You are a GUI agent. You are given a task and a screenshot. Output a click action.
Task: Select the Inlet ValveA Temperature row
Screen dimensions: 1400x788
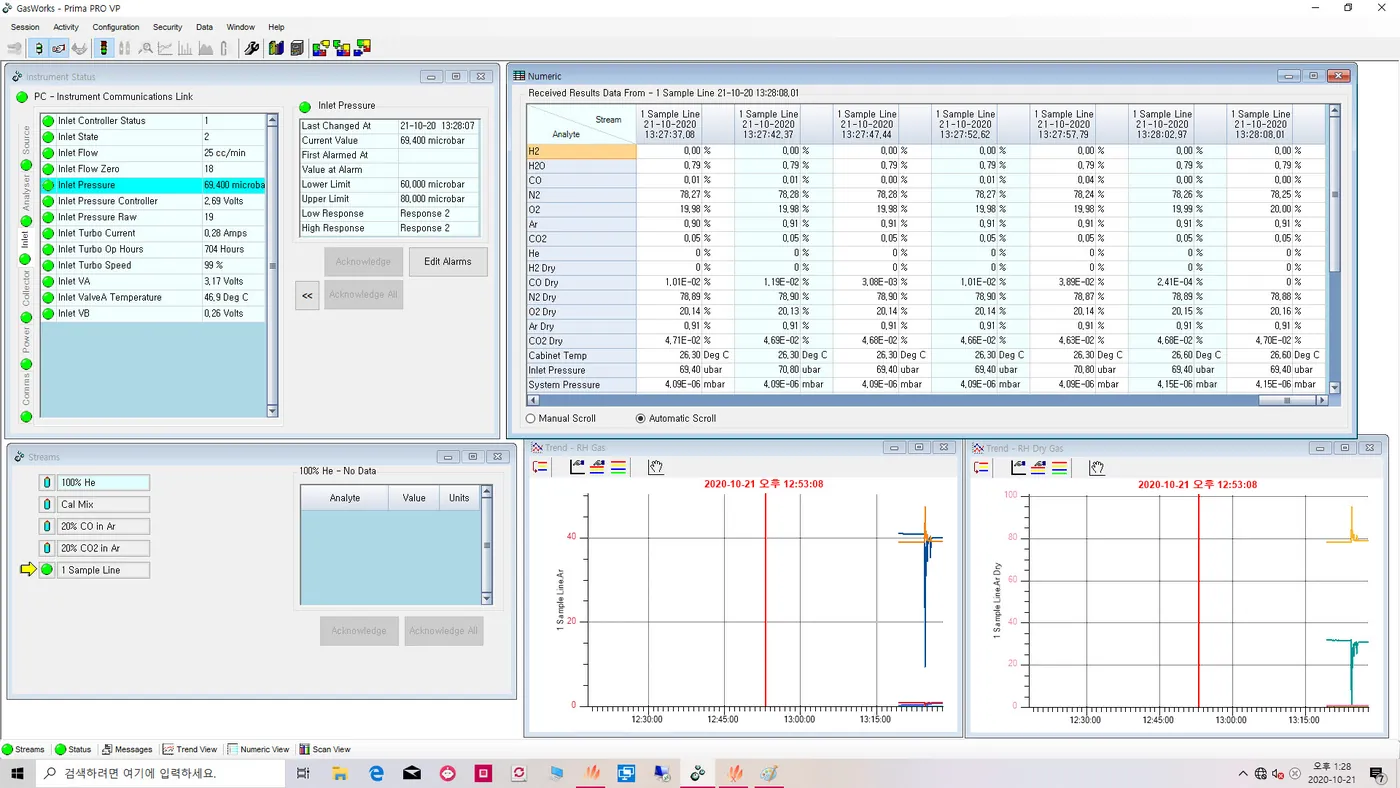tap(153, 297)
